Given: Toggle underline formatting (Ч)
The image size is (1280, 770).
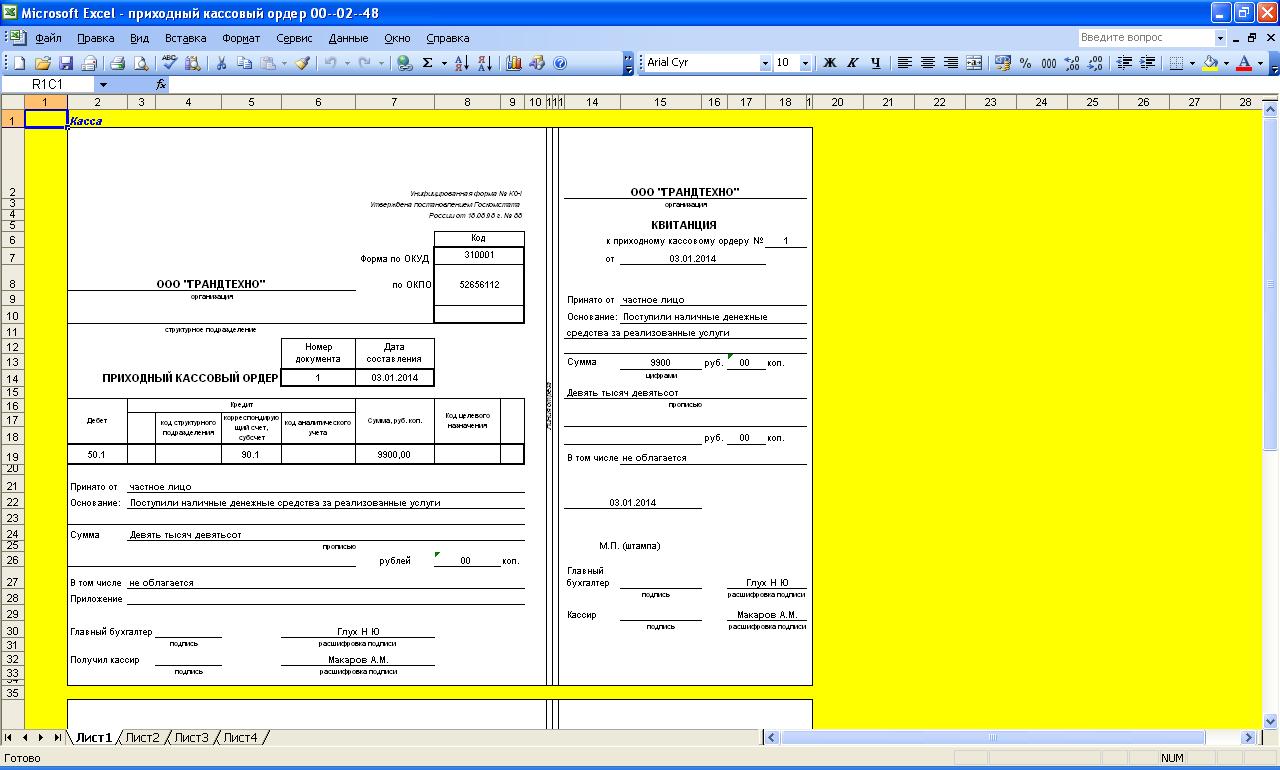Looking at the screenshot, I should [x=875, y=63].
